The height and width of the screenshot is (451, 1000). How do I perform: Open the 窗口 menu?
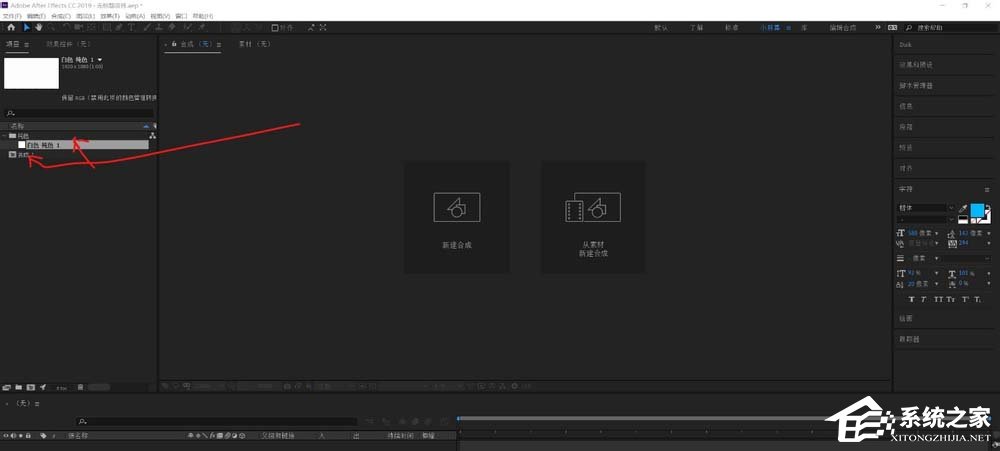tap(182, 16)
